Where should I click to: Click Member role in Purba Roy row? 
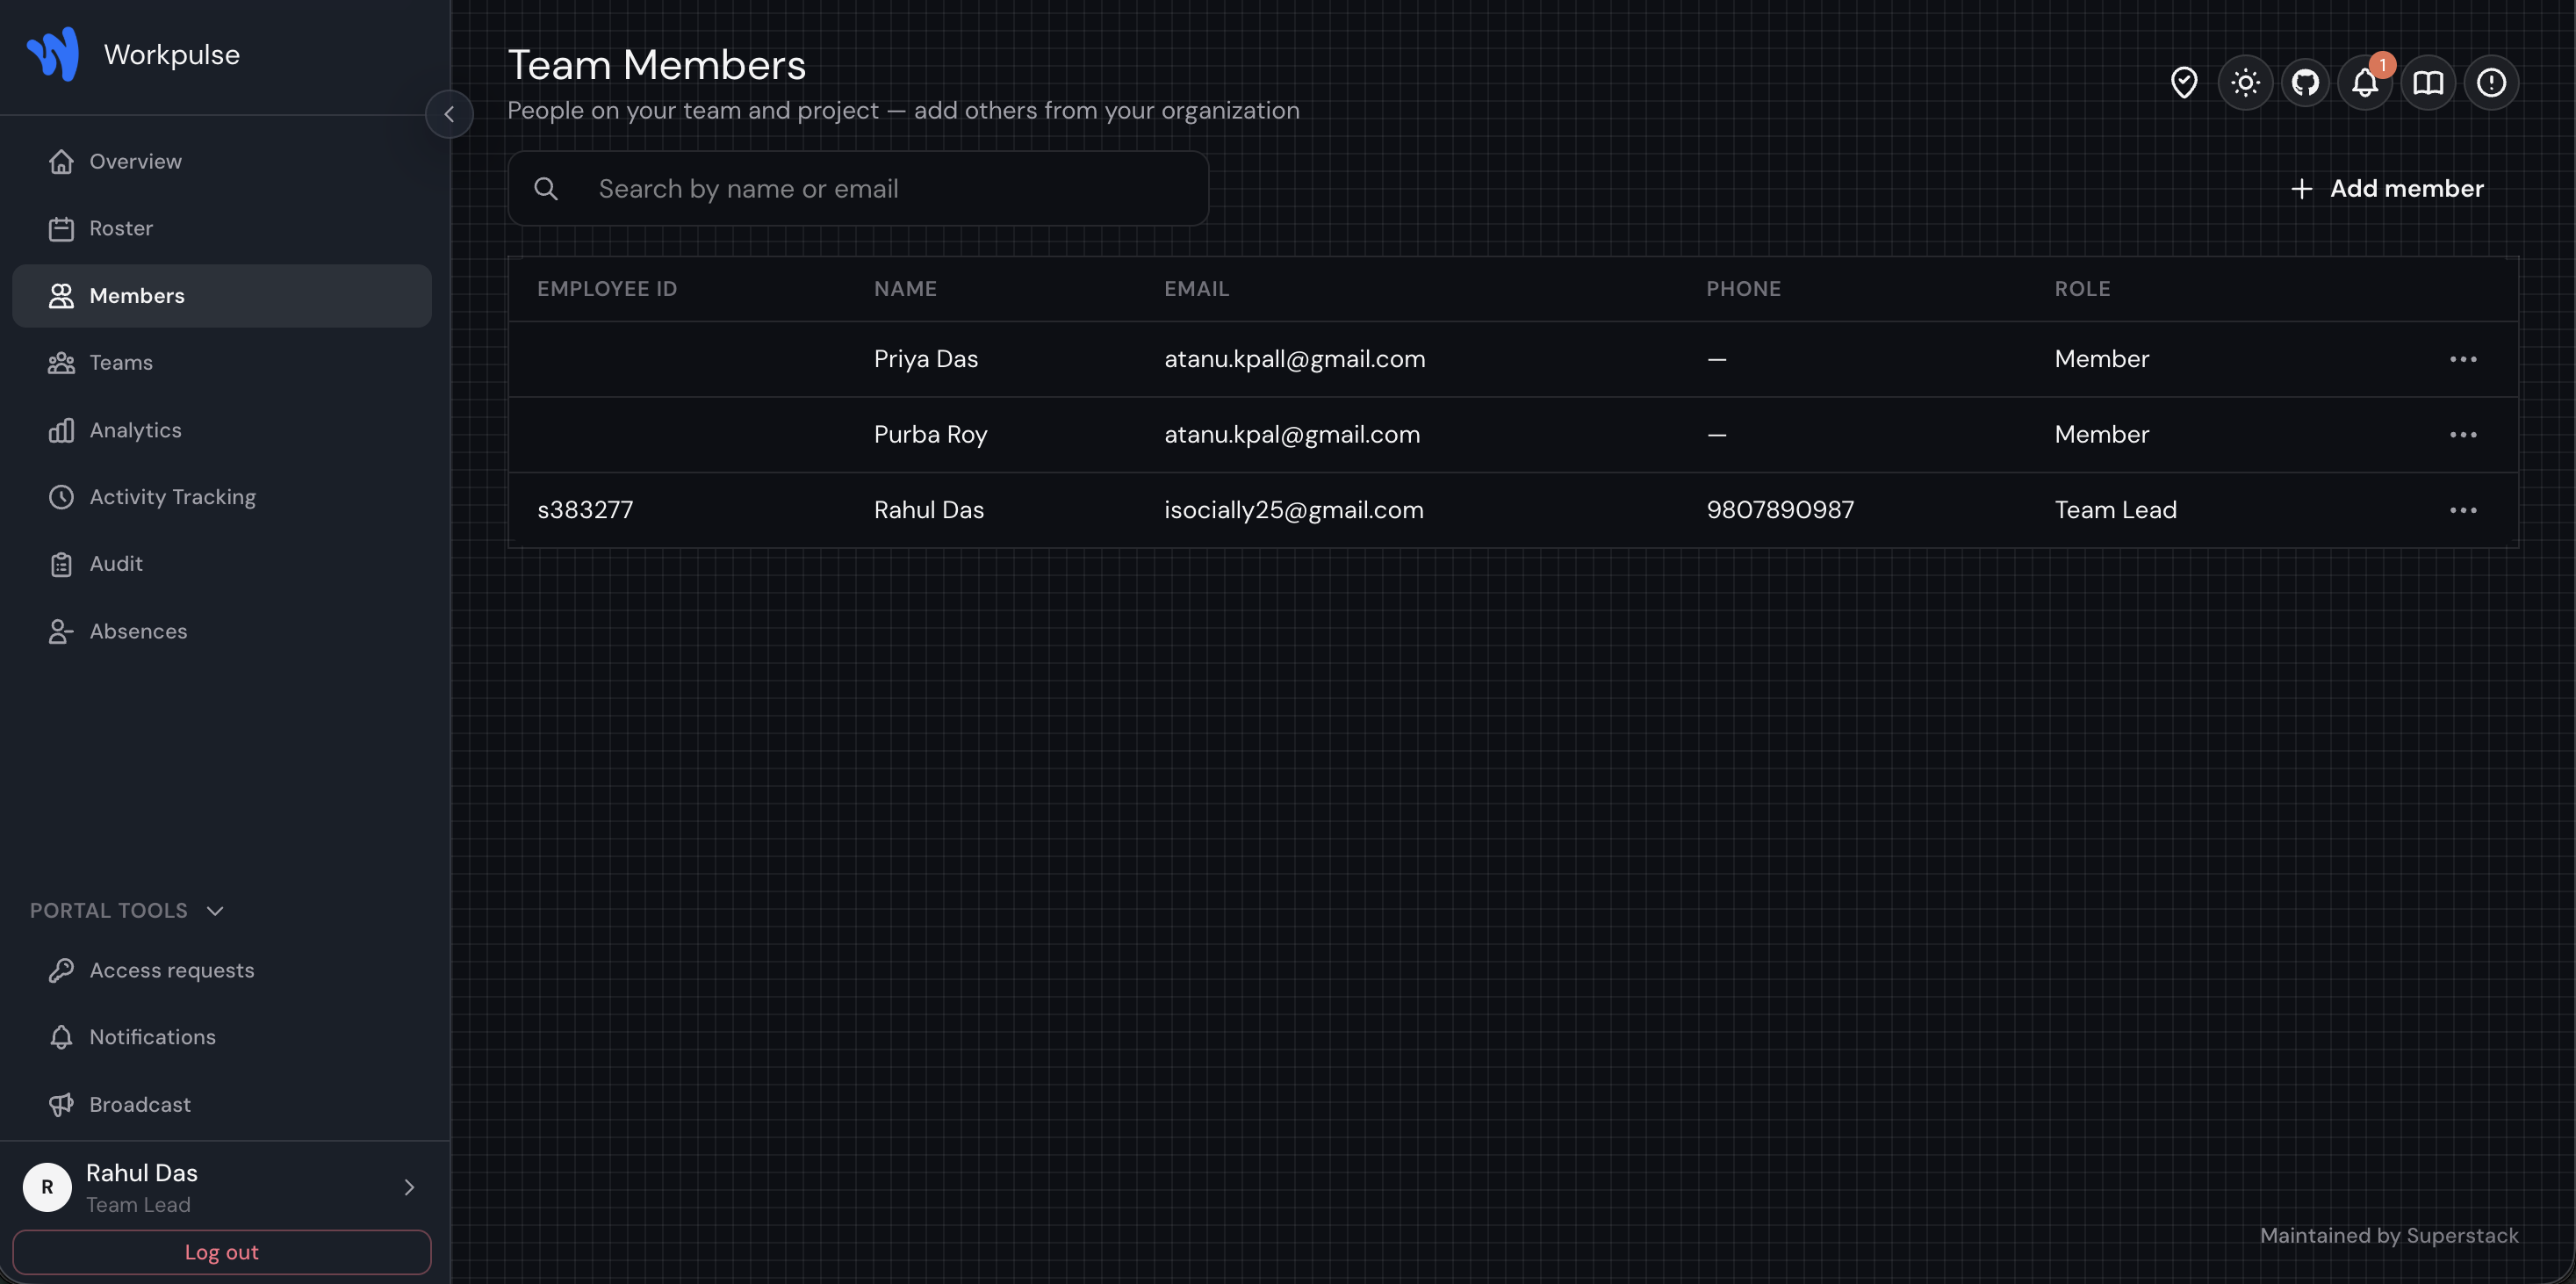coord(2101,434)
